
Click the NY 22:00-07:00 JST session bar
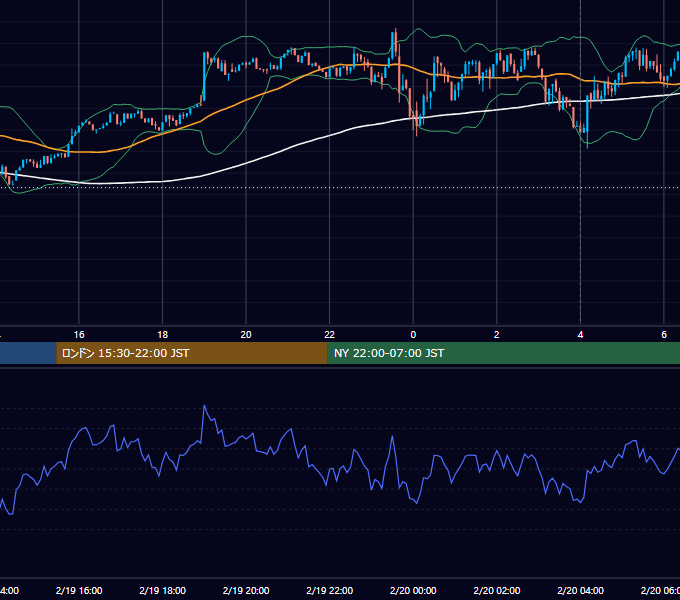pos(503,353)
